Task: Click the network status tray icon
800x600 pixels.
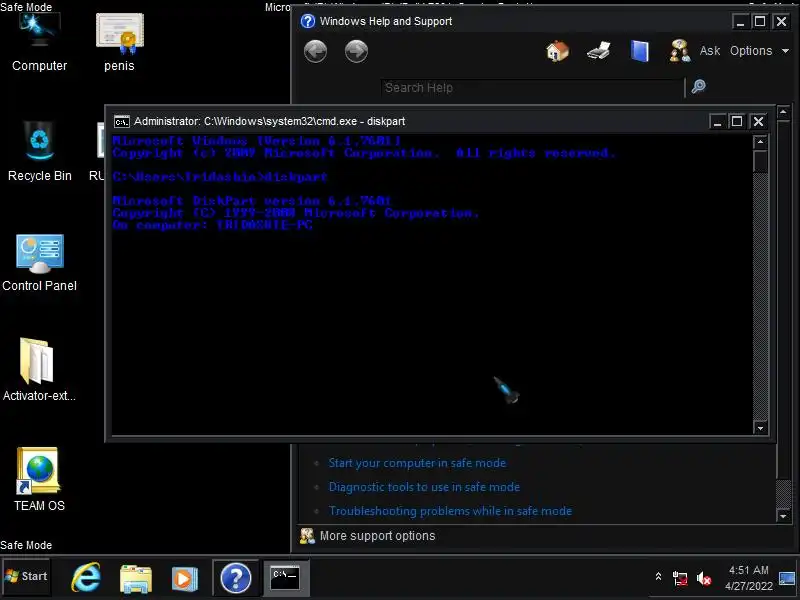Action: tap(680, 578)
